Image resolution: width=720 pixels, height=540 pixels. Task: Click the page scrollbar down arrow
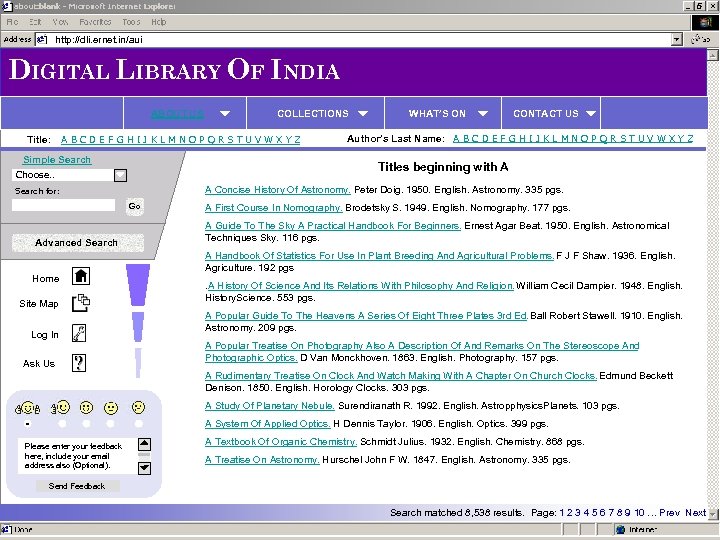coord(713,513)
